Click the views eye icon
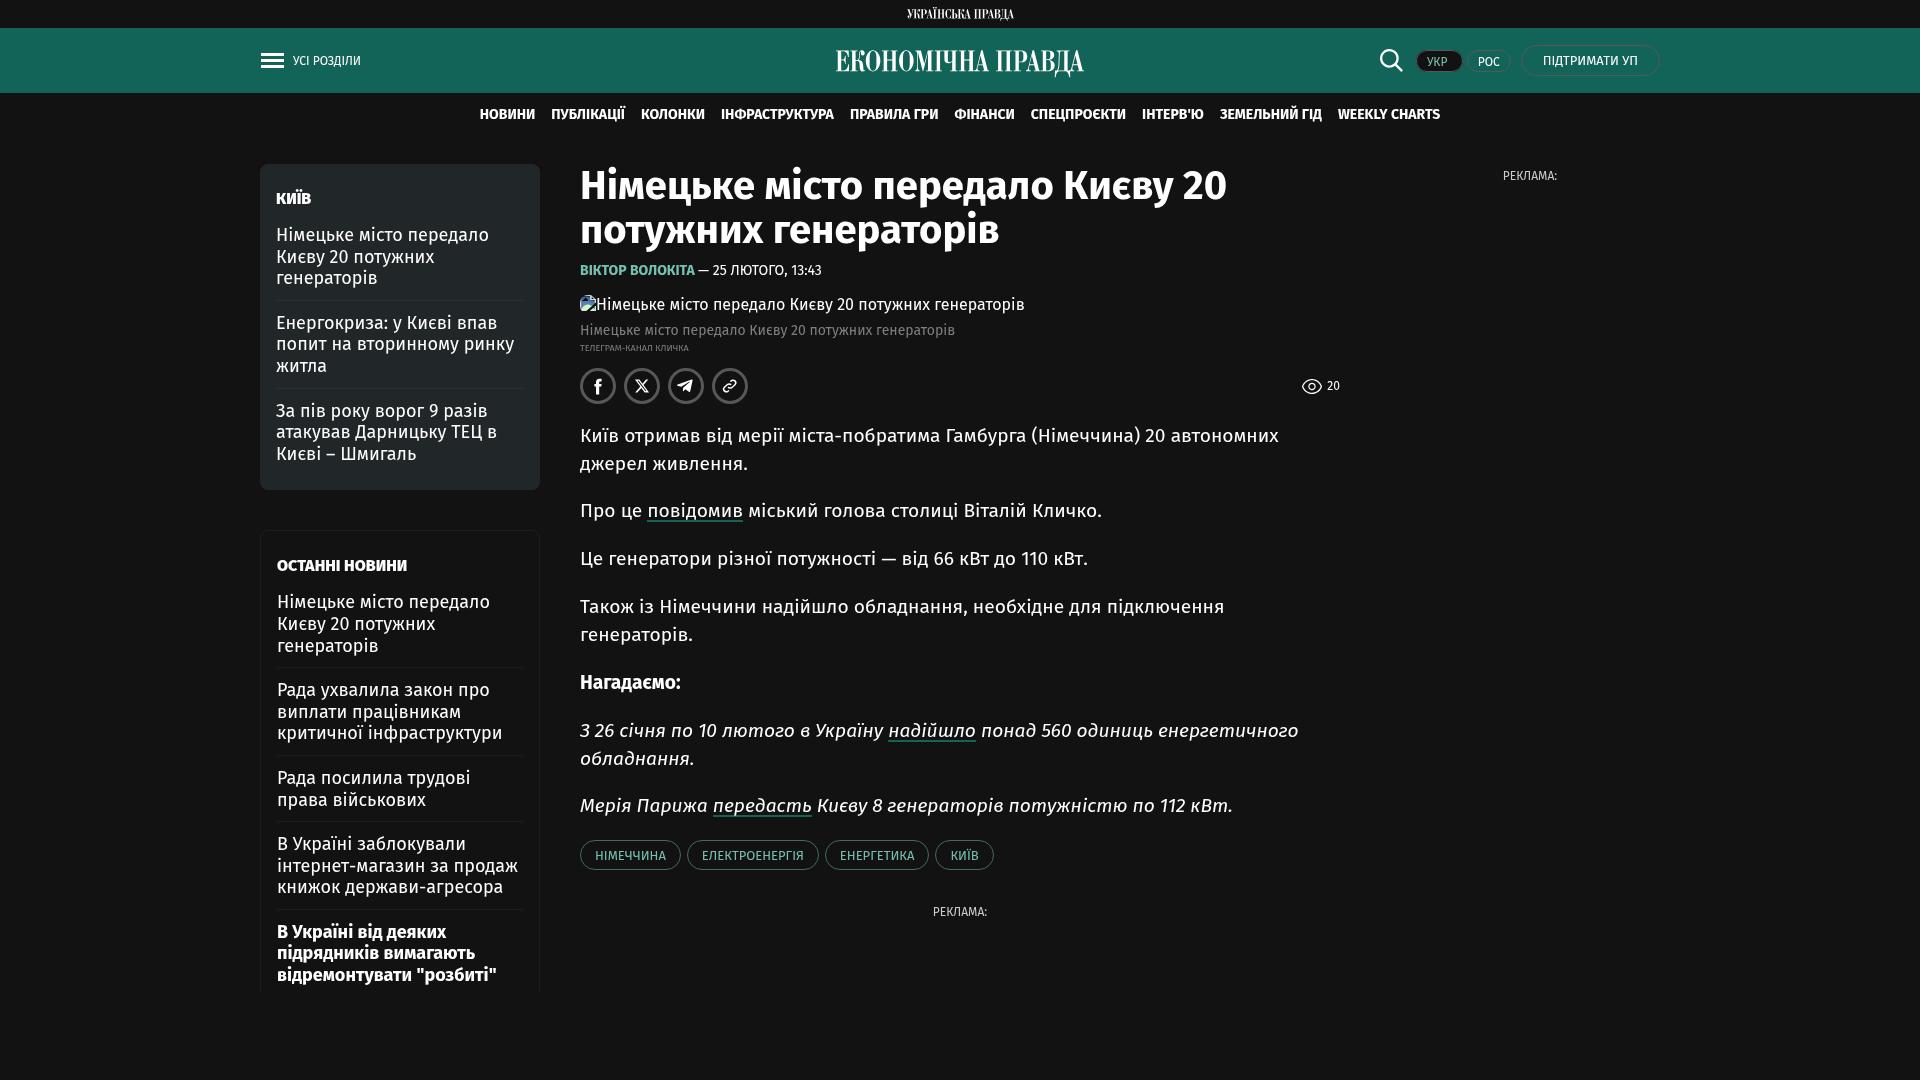Screen dimensions: 1920x1080 tap(1312, 387)
